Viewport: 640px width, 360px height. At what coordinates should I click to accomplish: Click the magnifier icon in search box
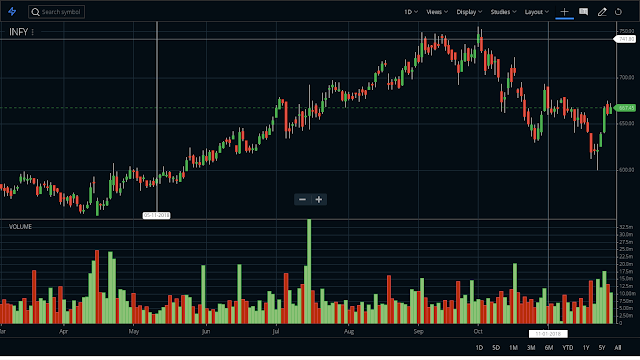pos(36,12)
